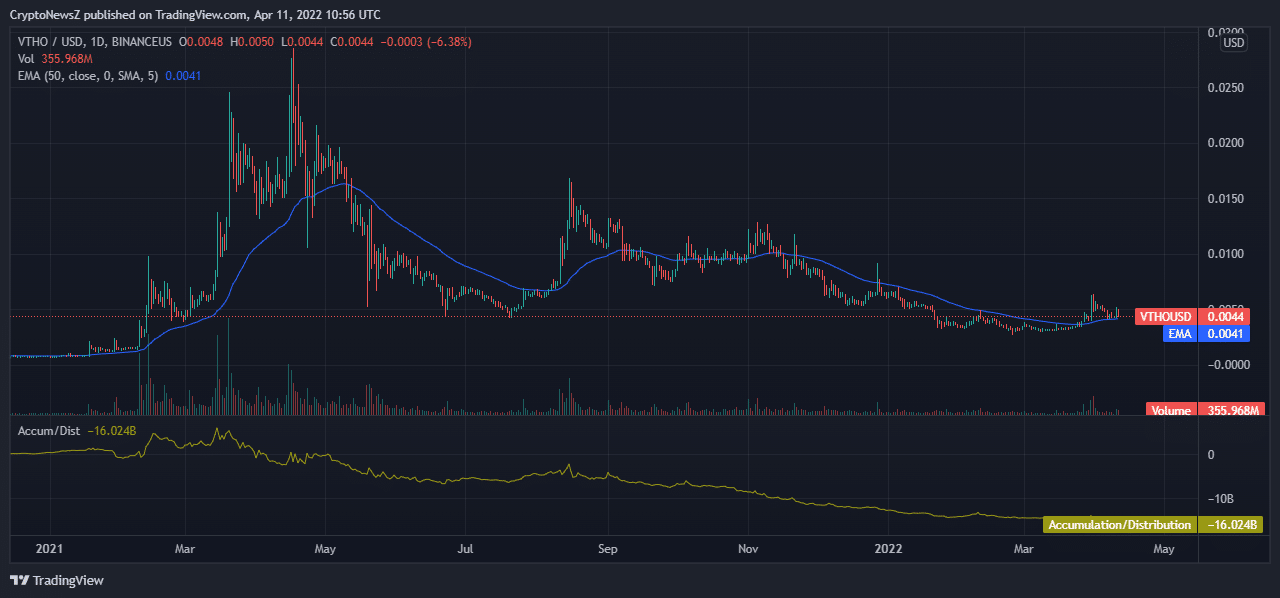Click the Accum/Dist indicator legend label
The width and height of the screenshot is (1280, 598).
[x=49, y=431]
